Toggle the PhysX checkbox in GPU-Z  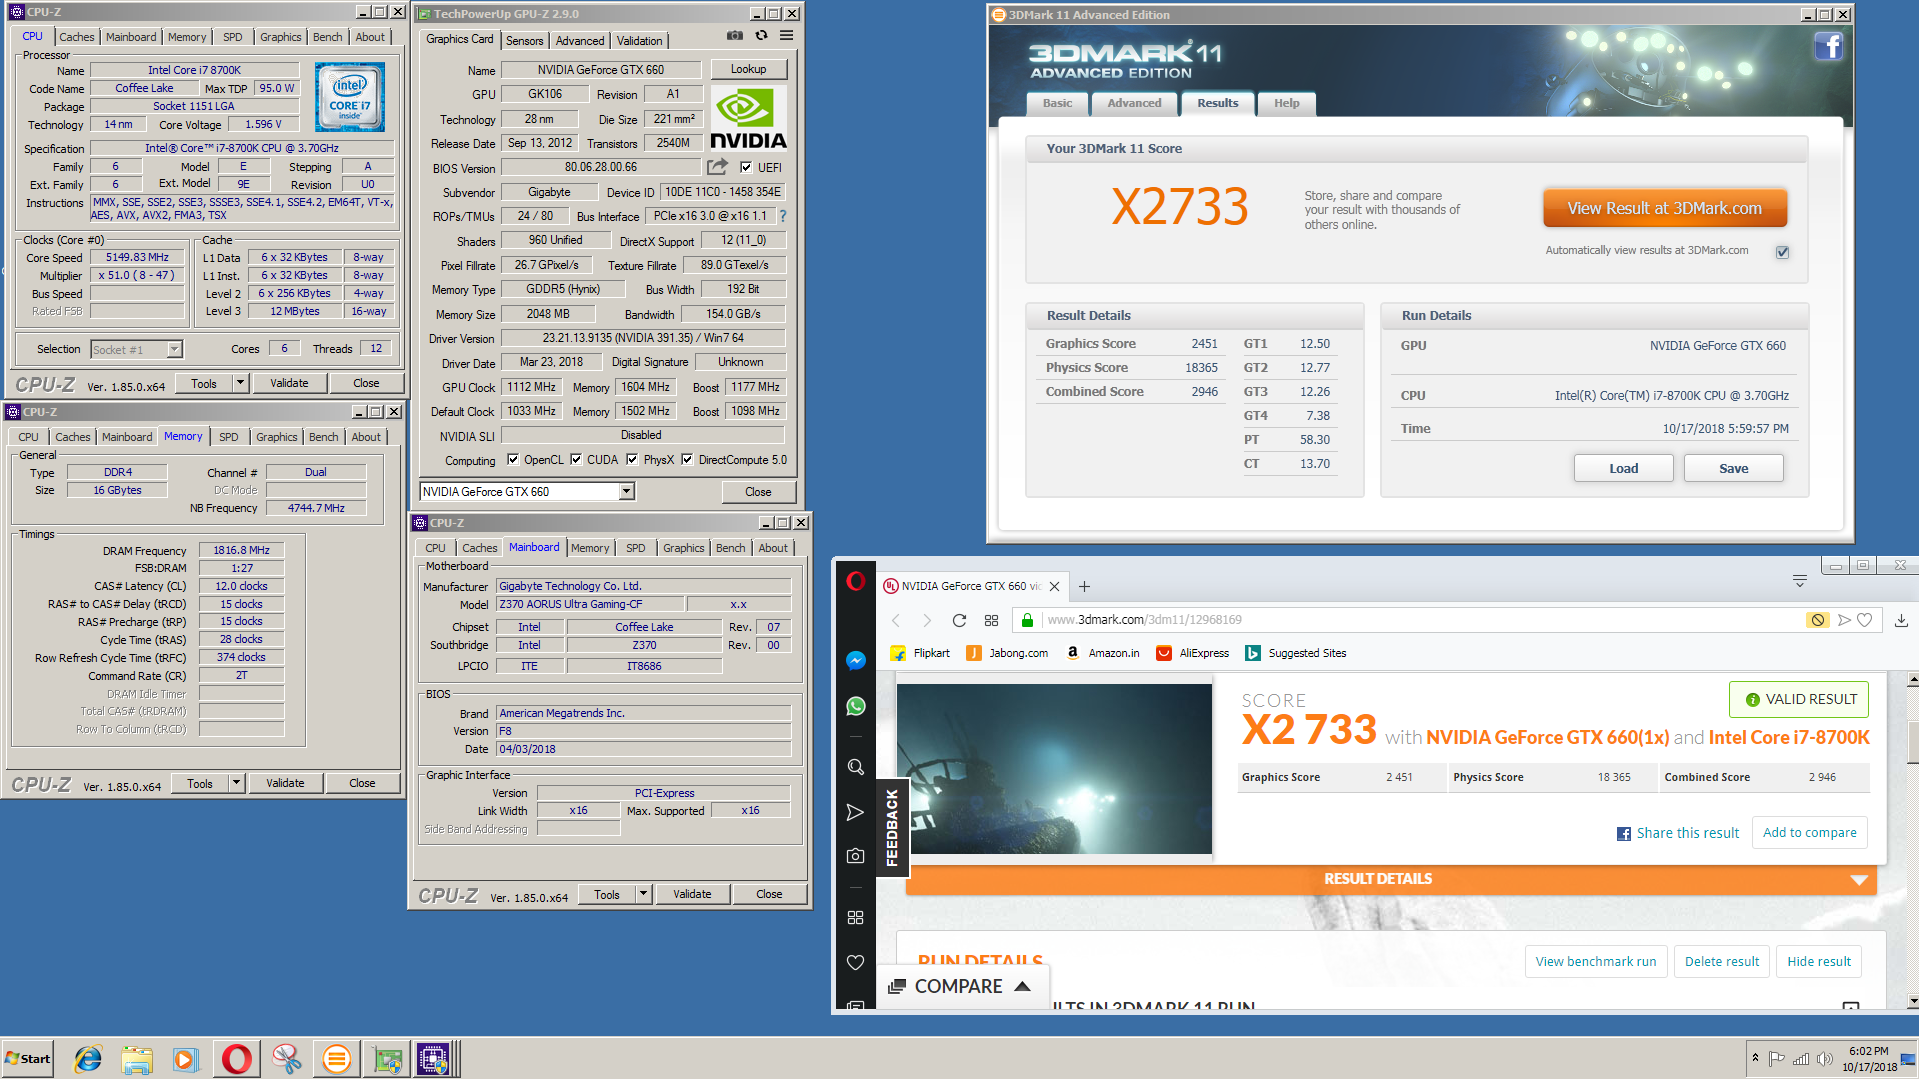pyautogui.click(x=632, y=460)
